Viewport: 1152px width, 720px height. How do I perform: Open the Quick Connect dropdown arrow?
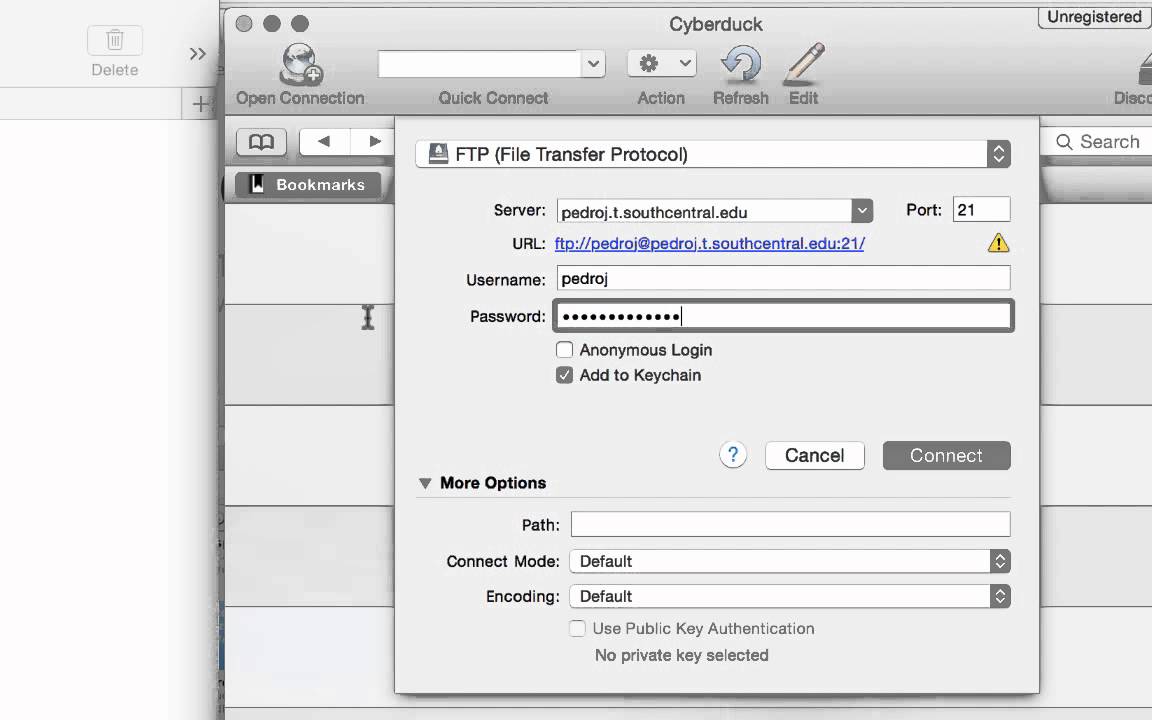(x=593, y=64)
